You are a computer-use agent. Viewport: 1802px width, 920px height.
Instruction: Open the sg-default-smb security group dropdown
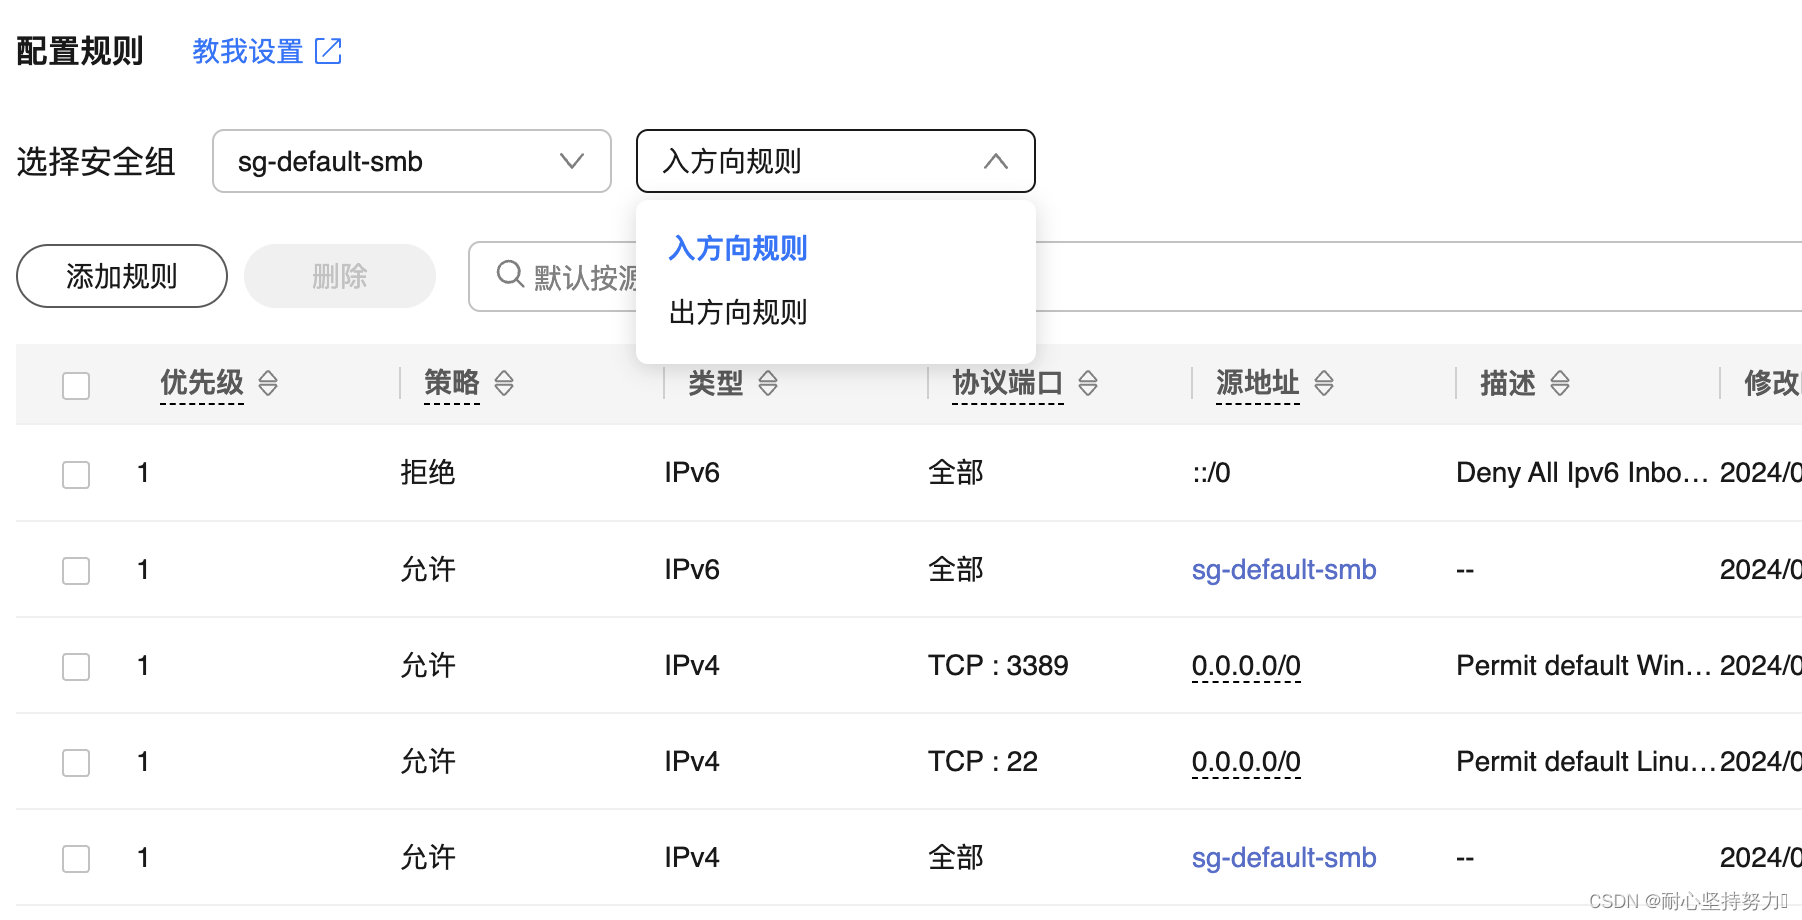[x=412, y=161]
